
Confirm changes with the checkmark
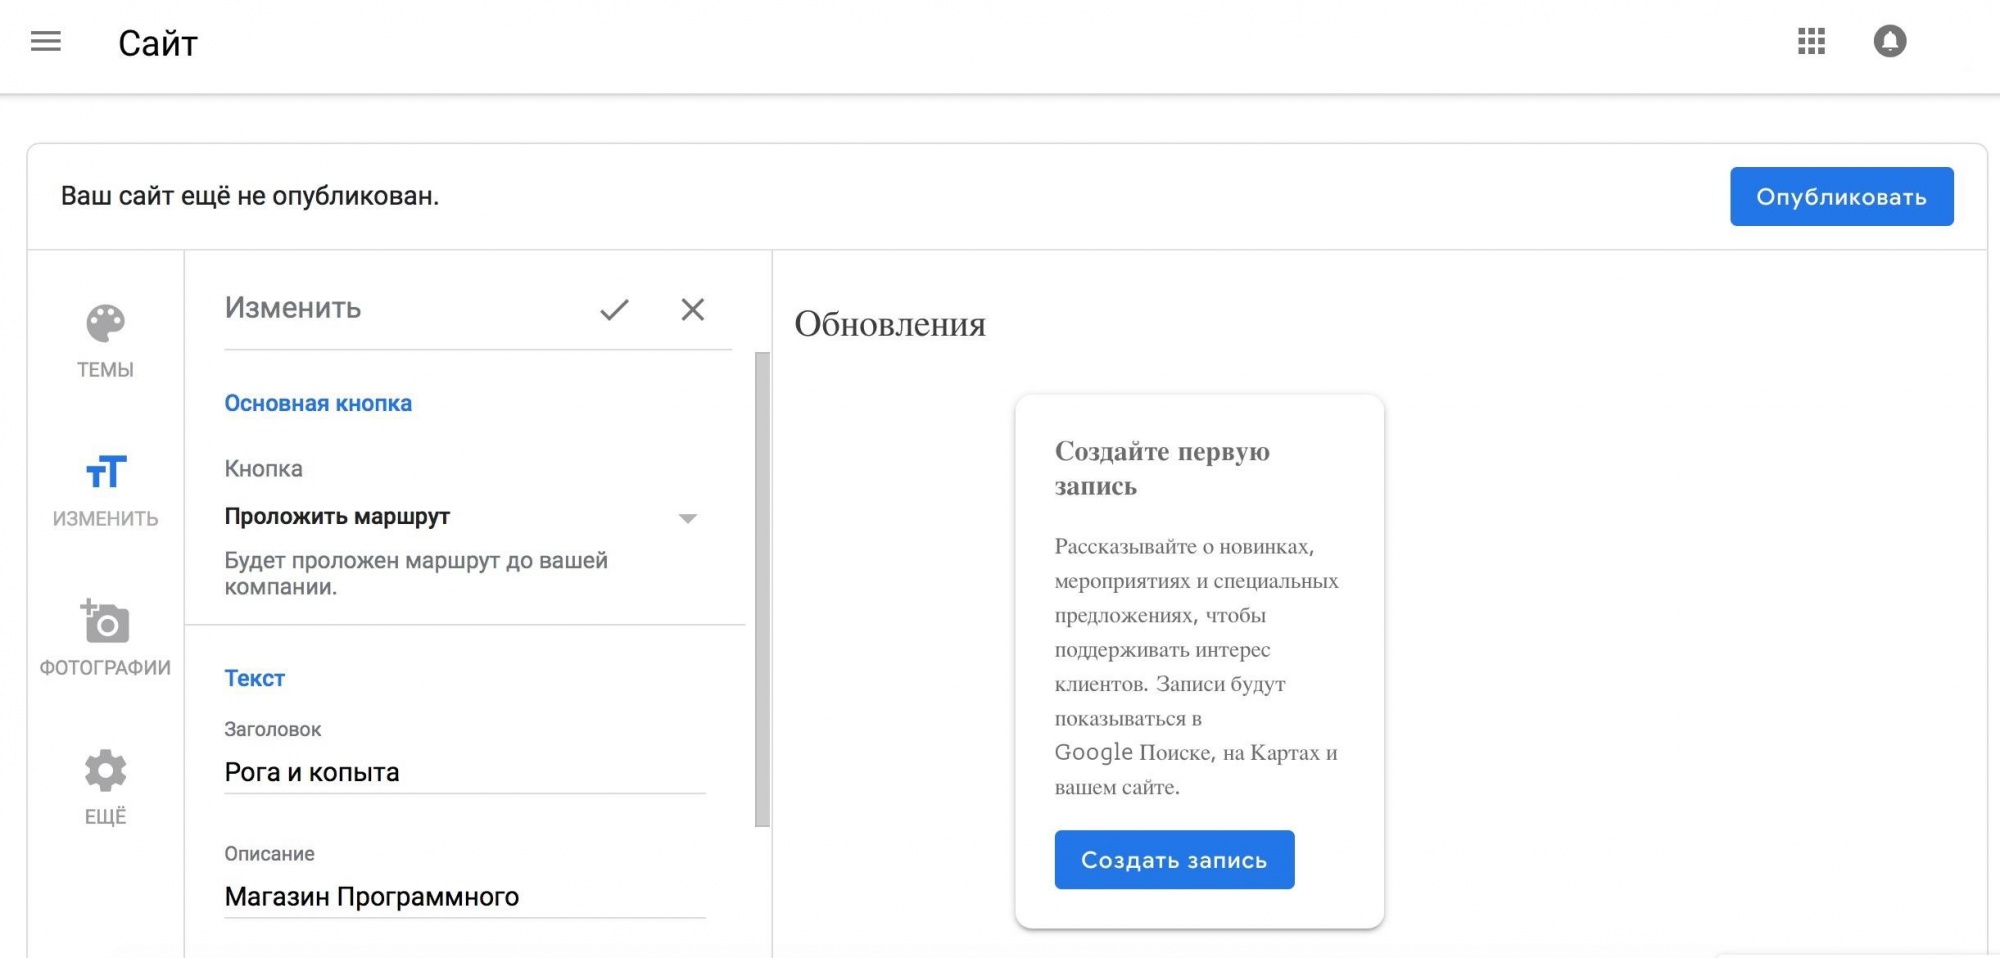tap(614, 310)
